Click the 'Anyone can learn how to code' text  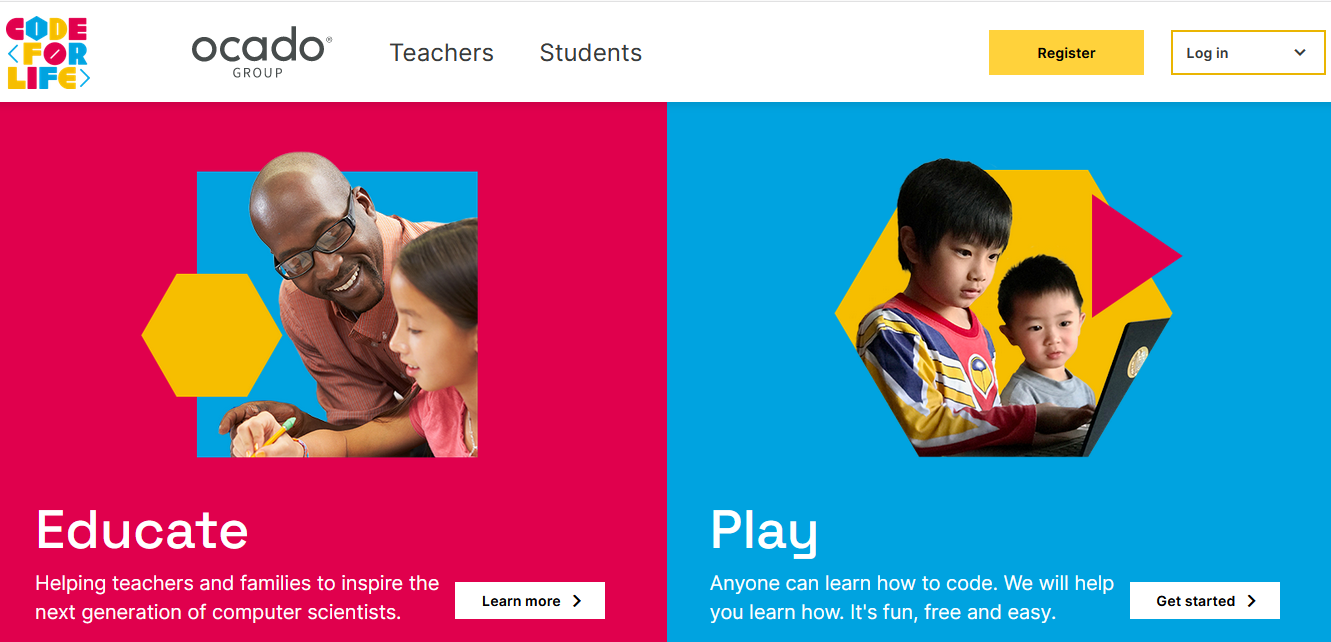[912, 597]
